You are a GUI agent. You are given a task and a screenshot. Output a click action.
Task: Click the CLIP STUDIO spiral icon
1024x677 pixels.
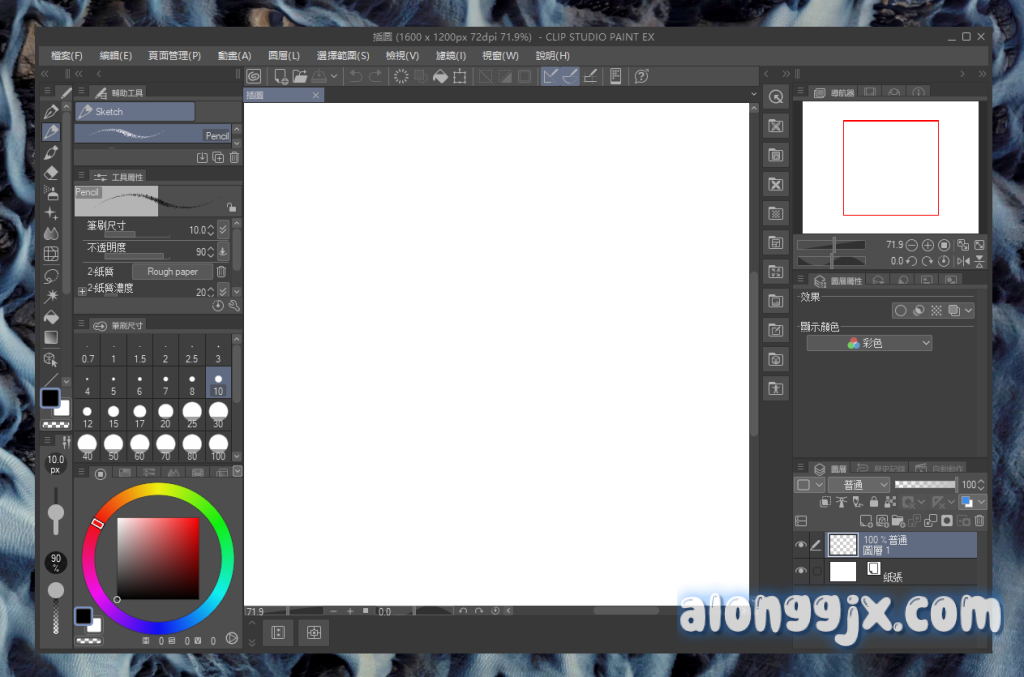(x=255, y=77)
